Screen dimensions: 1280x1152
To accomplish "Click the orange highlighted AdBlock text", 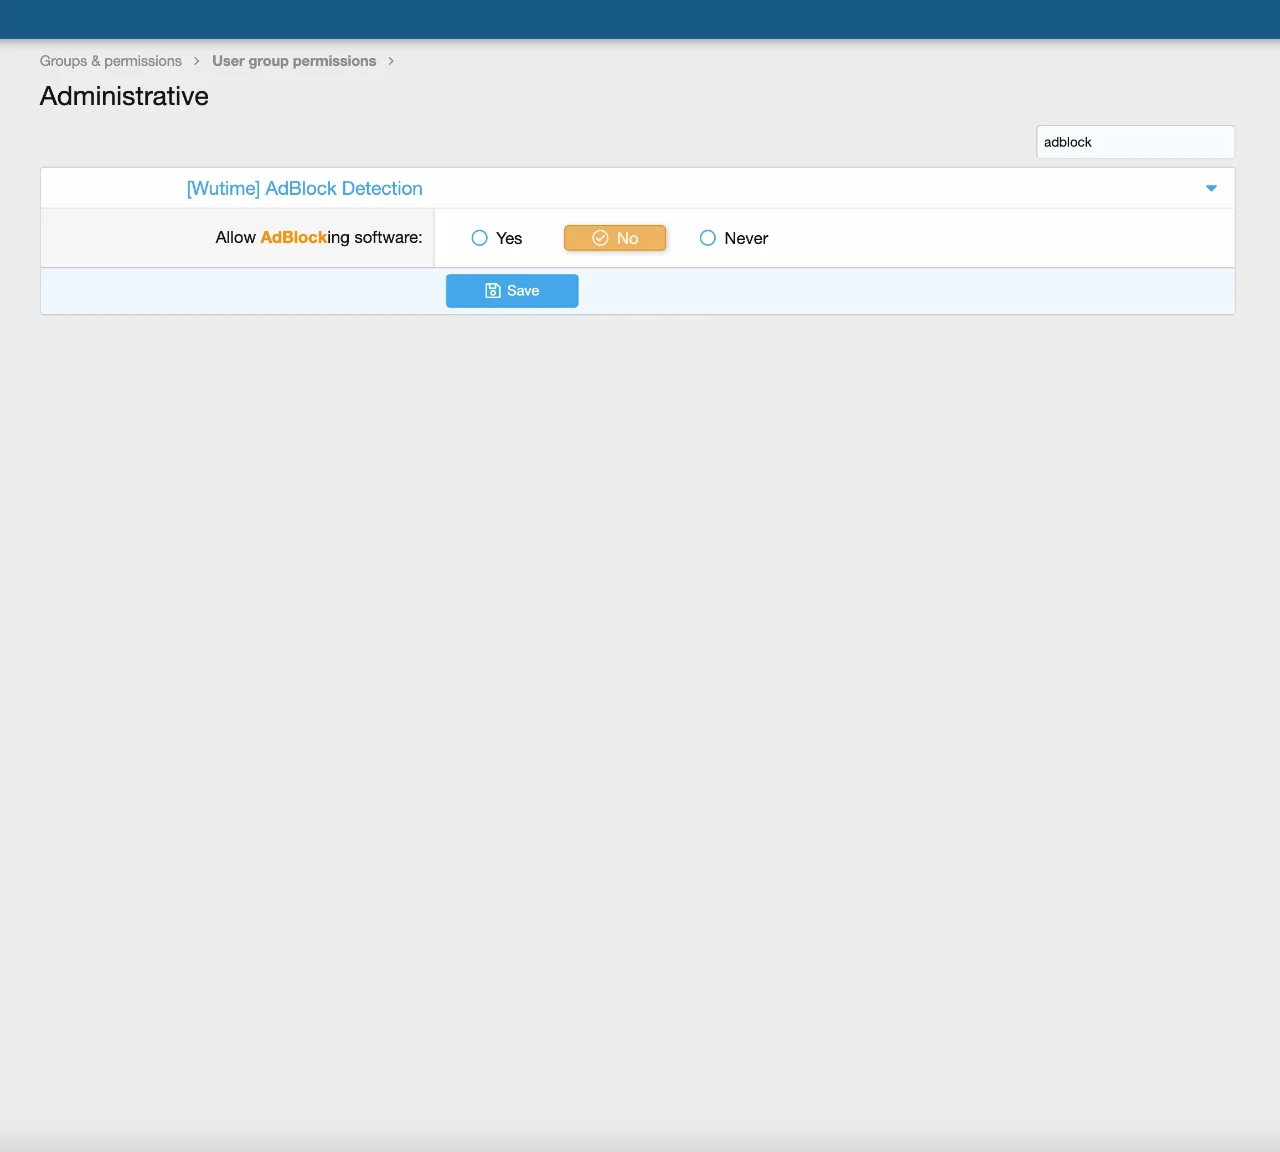I will [293, 238].
